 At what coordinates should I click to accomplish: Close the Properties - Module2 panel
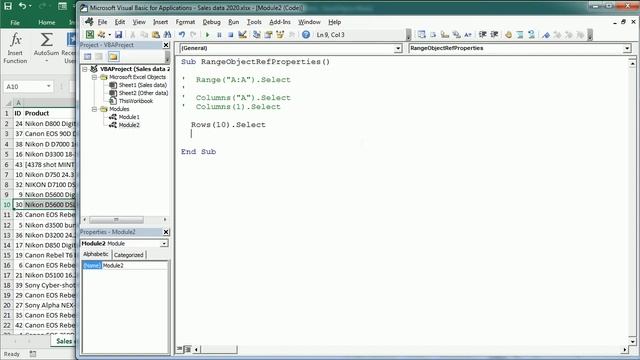[x=166, y=232]
